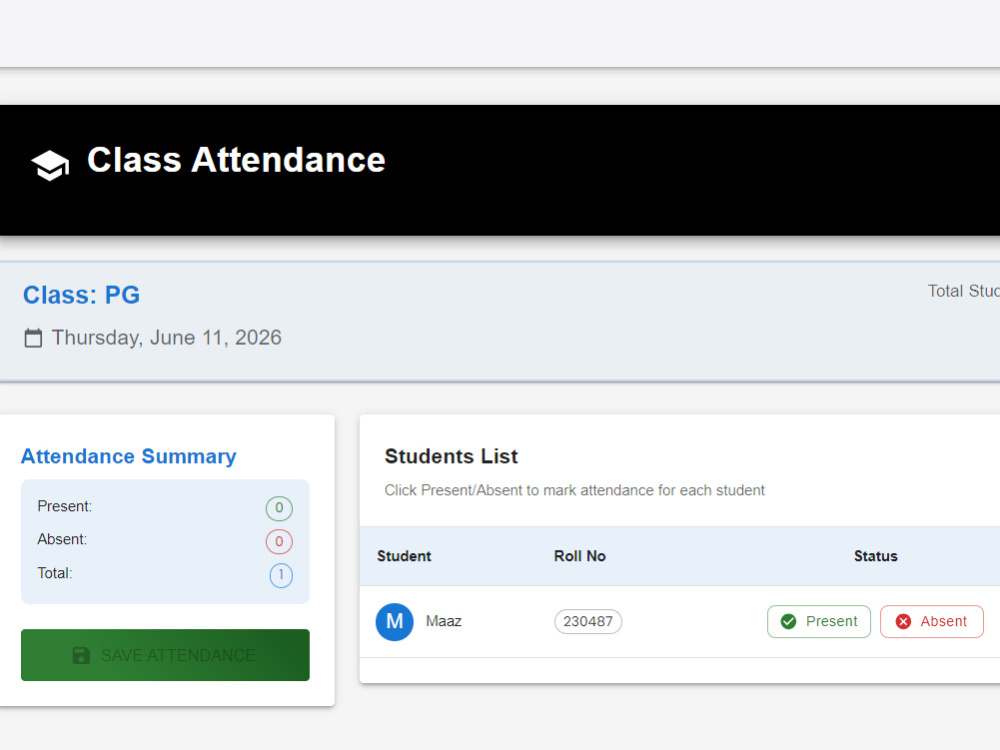Click the Absent count badge

(x=279, y=541)
